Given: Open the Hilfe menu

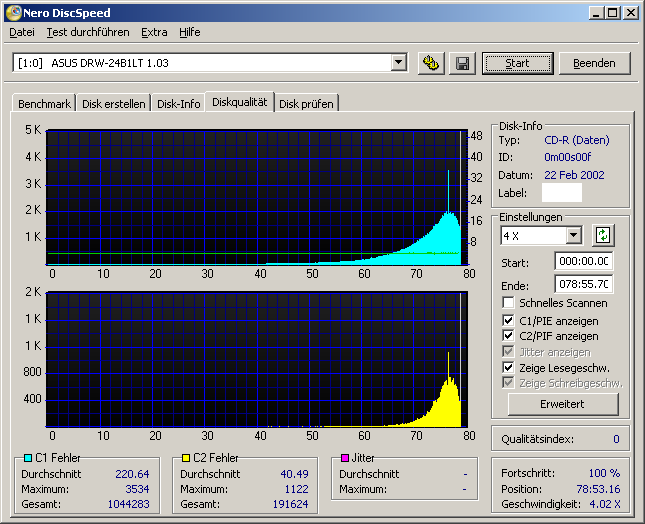Looking at the screenshot, I should tap(190, 32).
